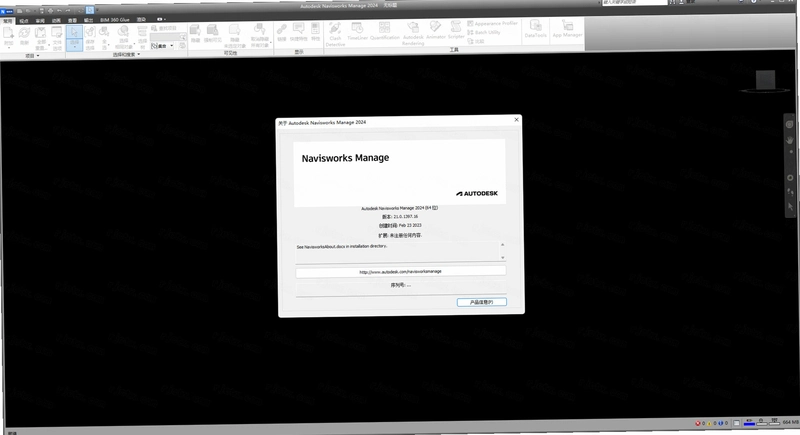The image size is (800, 435).
Task: Switch to the Animation (动画) tab
Action: tap(56, 21)
